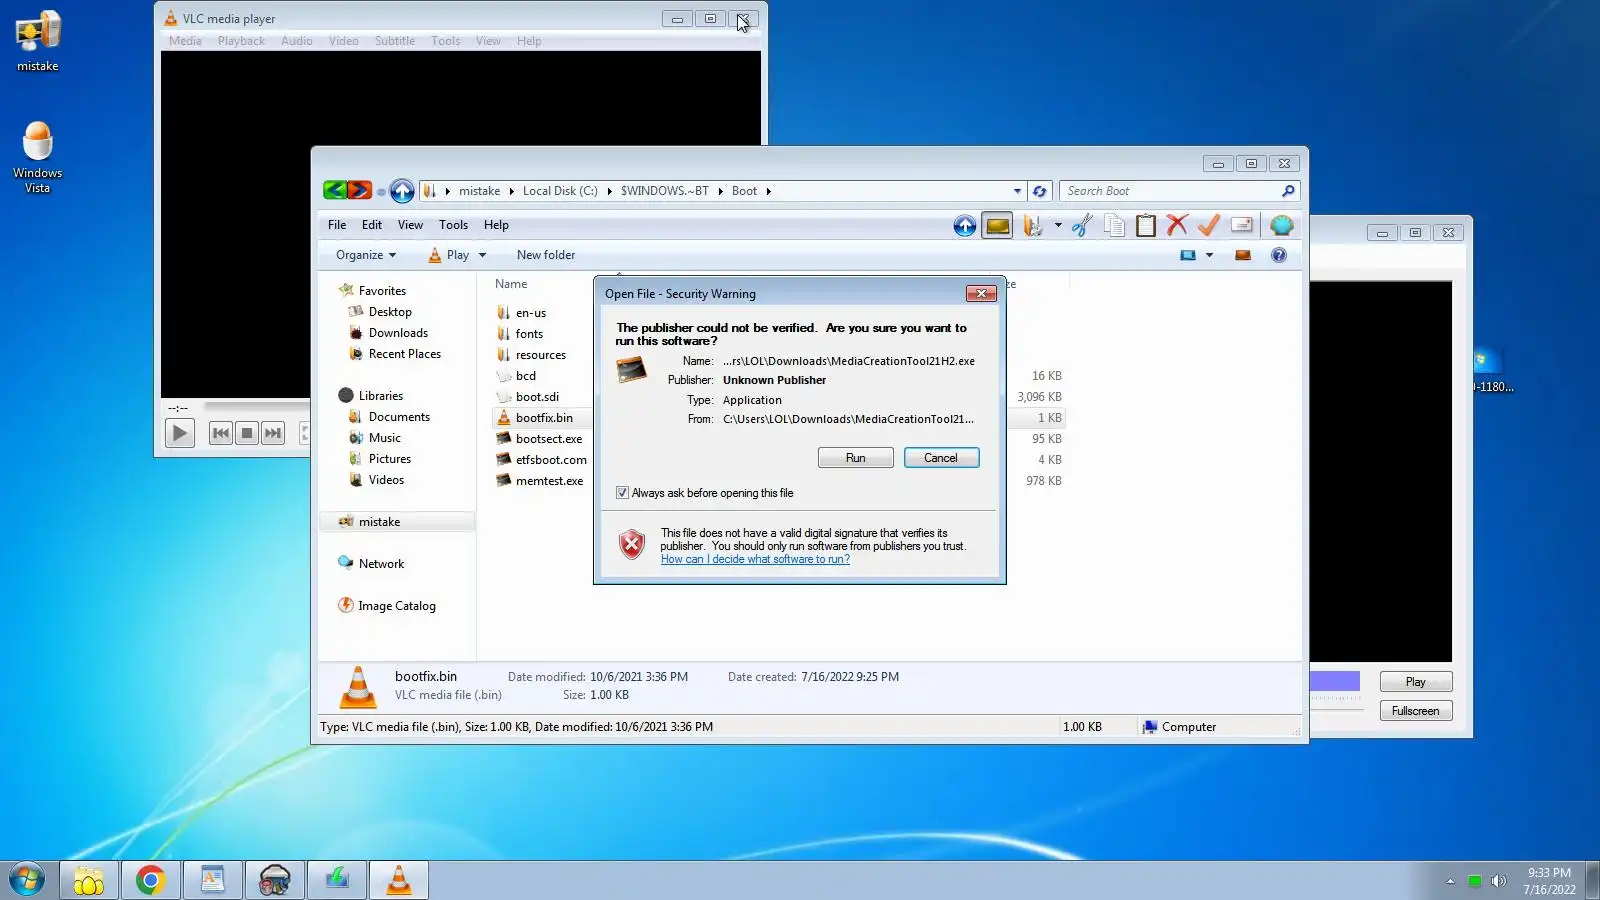Expand the breadcrumb arrow after mistake
This screenshot has width=1600, height=900.
[x=511, y=191]
